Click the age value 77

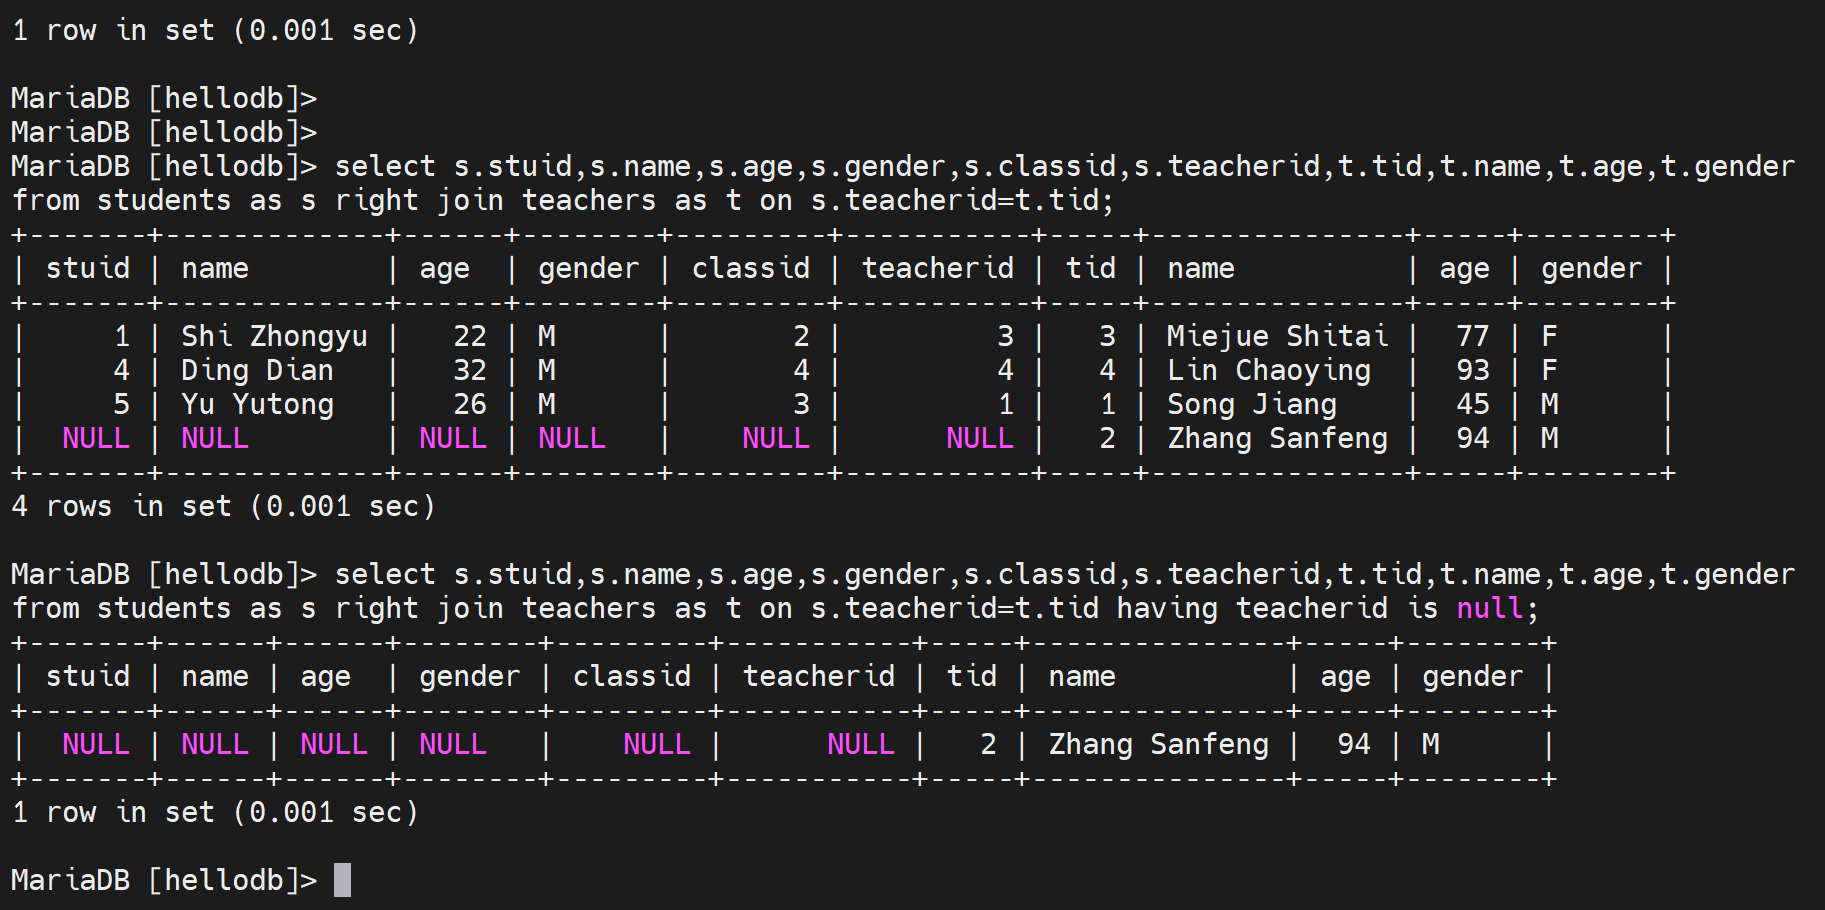click(x=1472, y=336)
